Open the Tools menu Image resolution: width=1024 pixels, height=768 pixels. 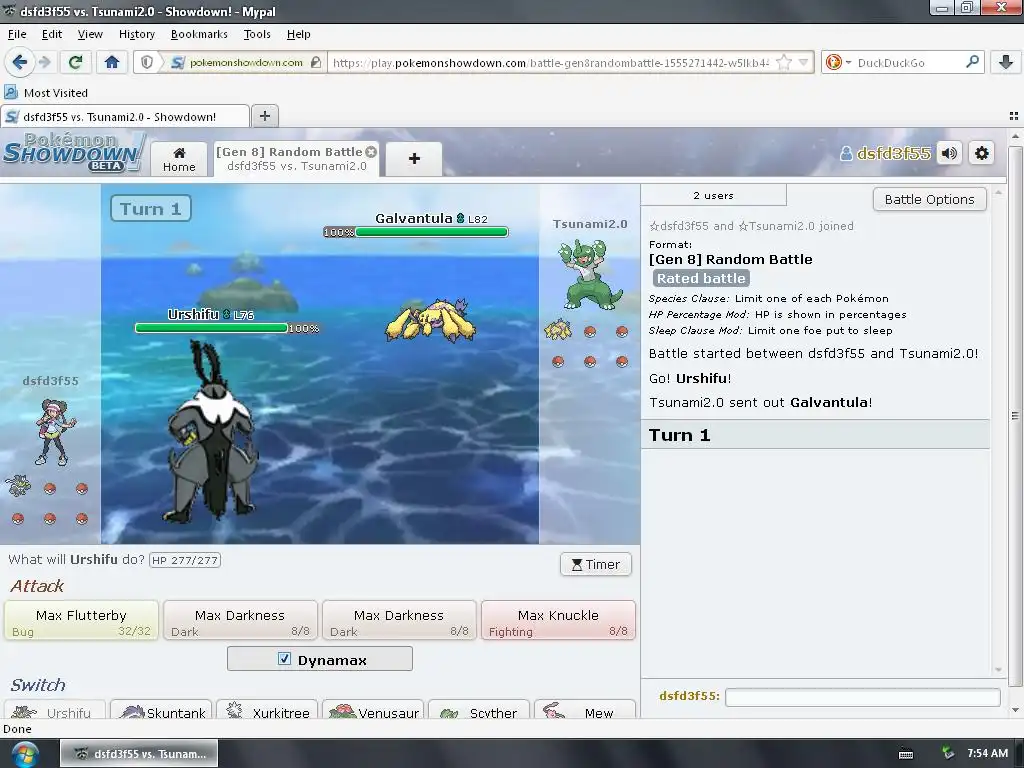[257, 34]
